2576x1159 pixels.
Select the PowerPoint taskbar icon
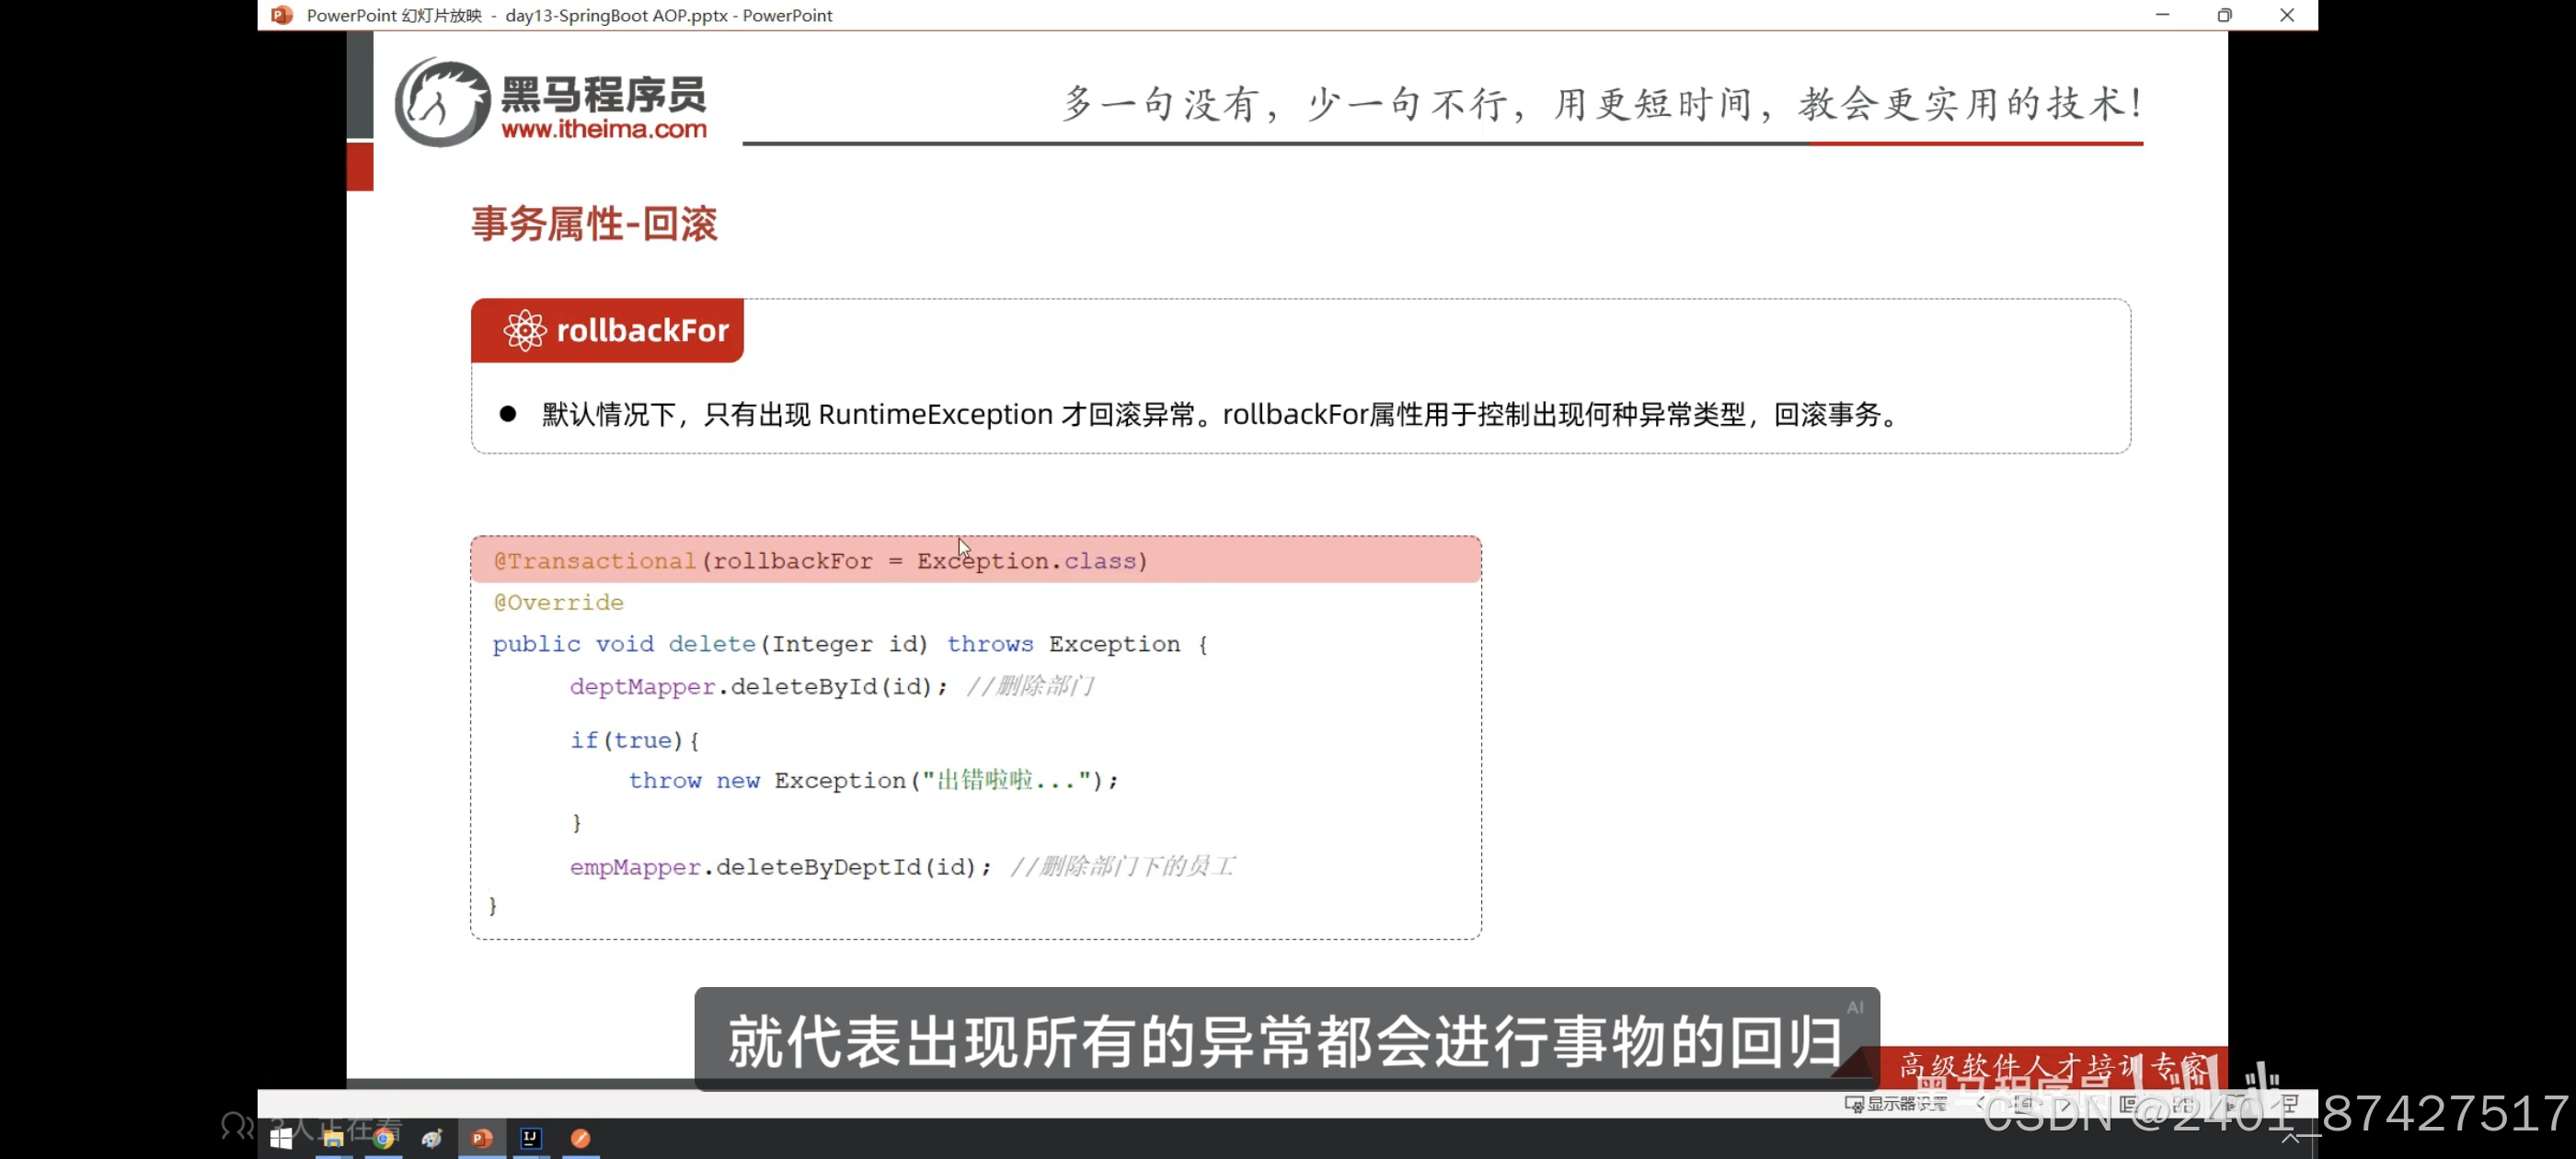pos(482,1138)
